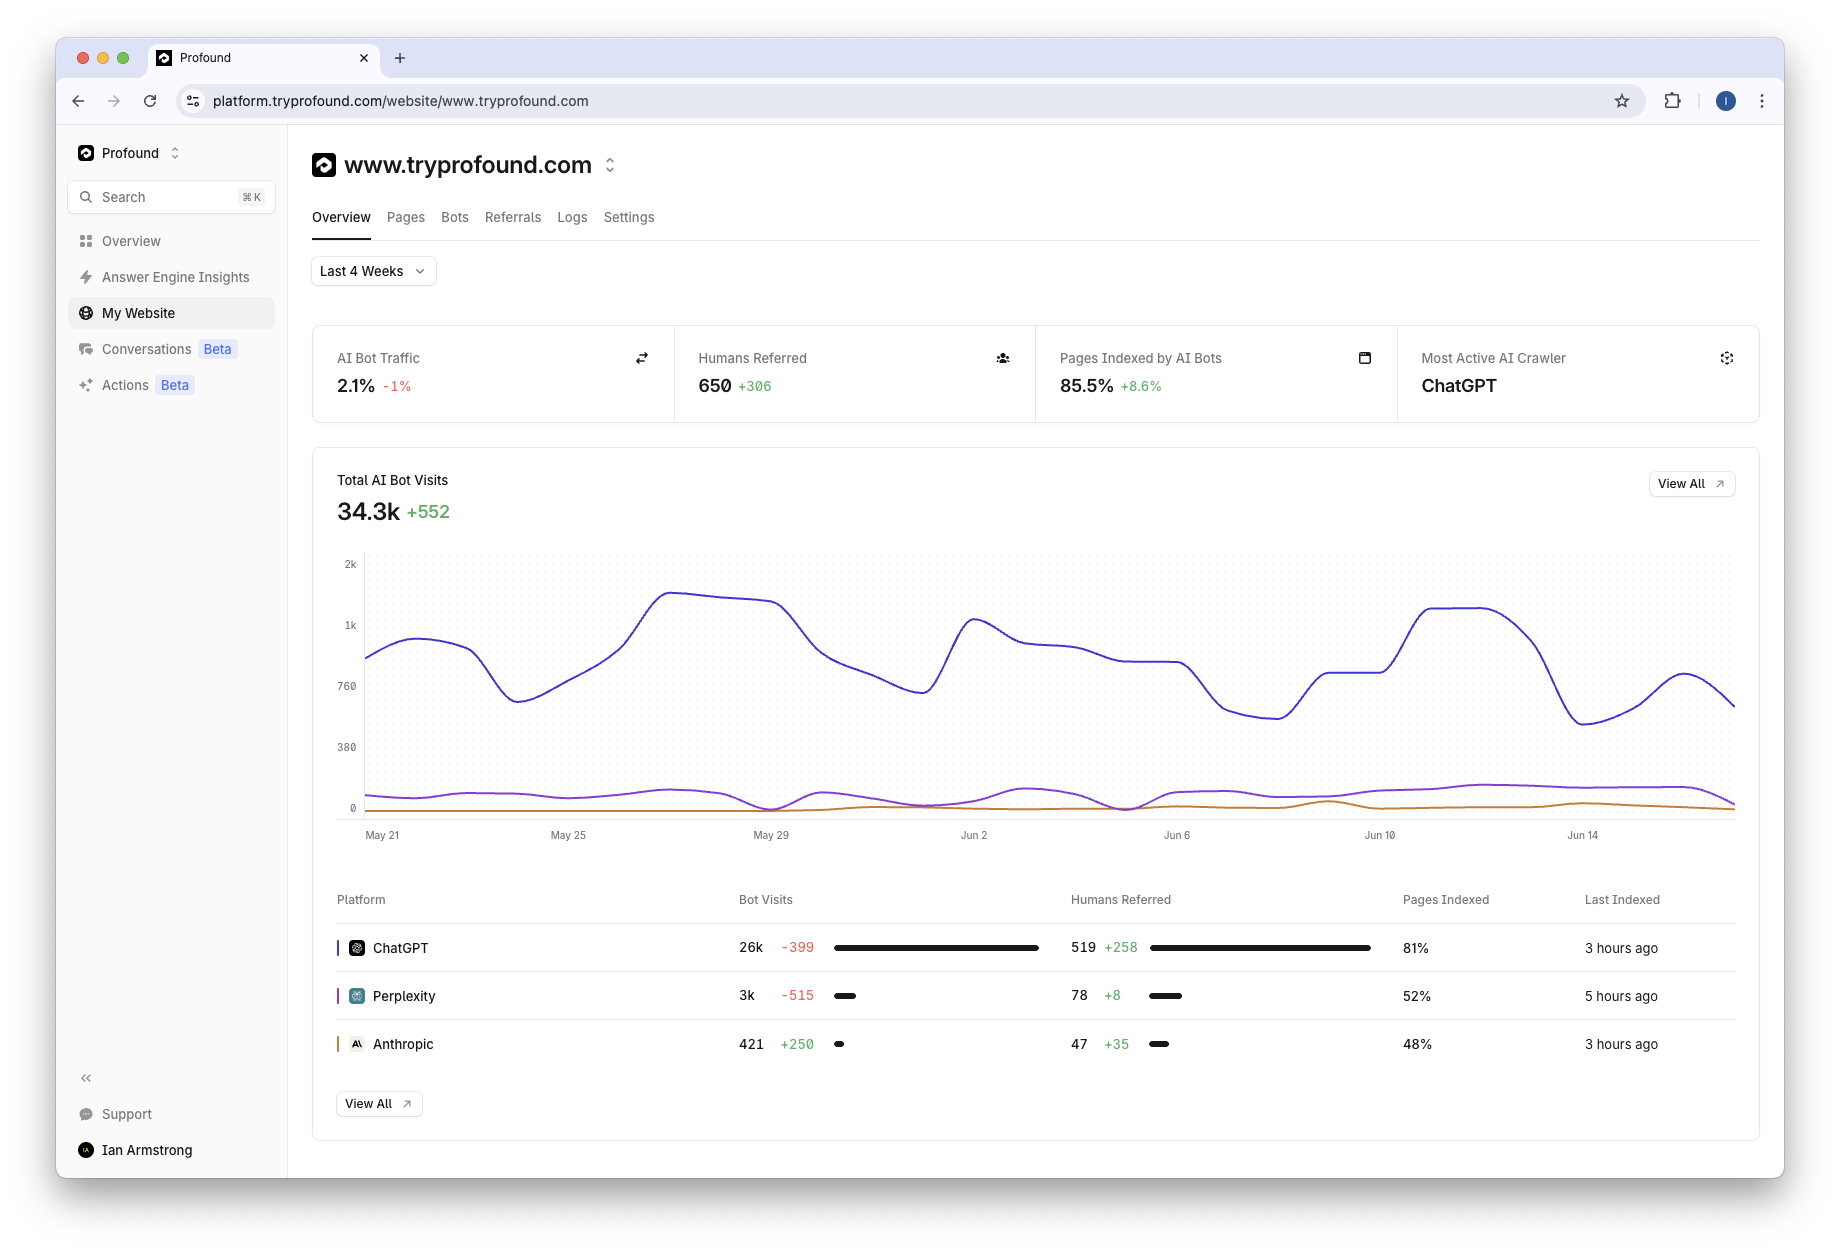
Task: Expand the Profound workspace switcher
Action: 175,153
